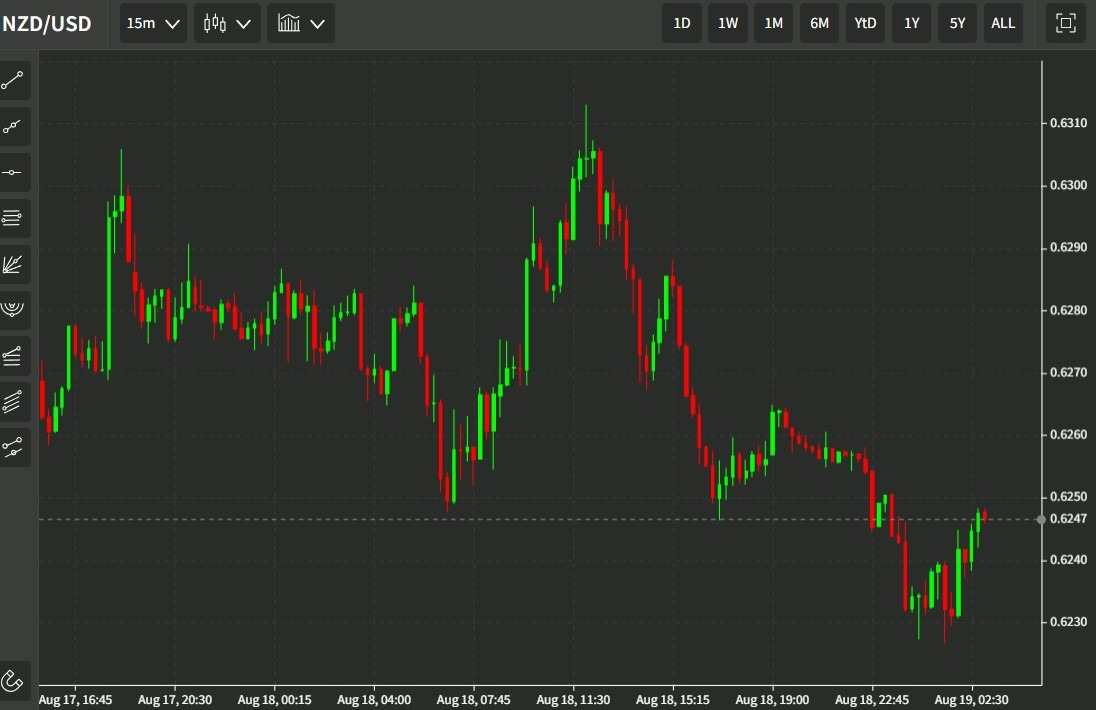Viewport: 1096px width, 710px height.
Task: Open the candlestick chart type dropdown
Action: (x=226, y=23)
